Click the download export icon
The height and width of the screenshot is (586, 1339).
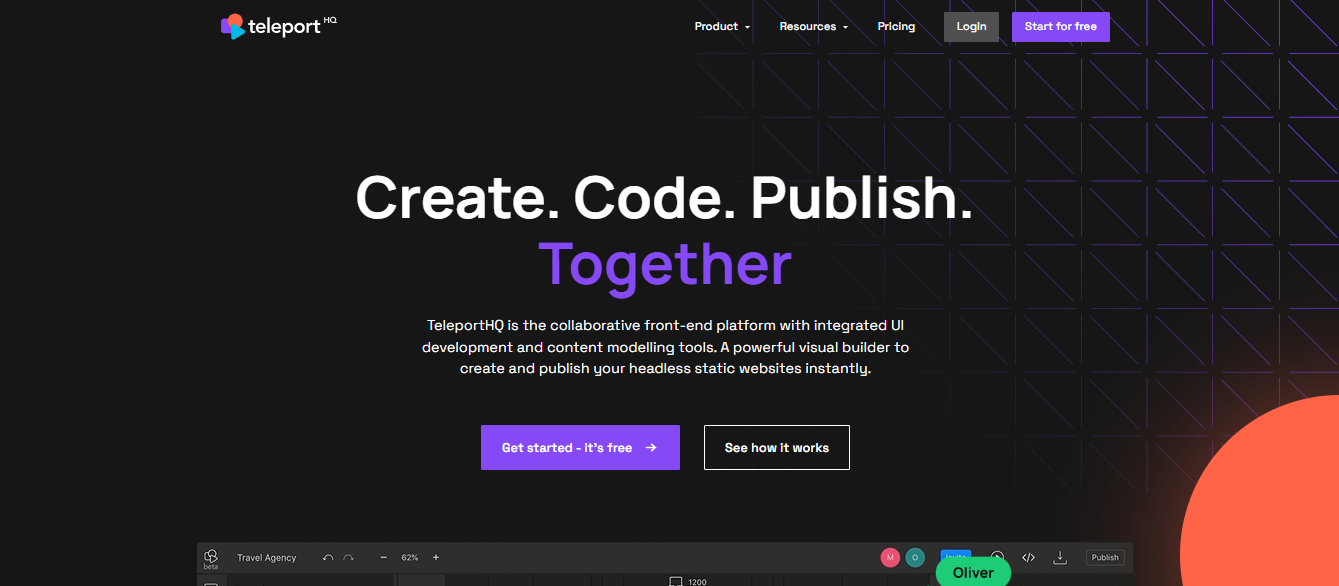1061,558
